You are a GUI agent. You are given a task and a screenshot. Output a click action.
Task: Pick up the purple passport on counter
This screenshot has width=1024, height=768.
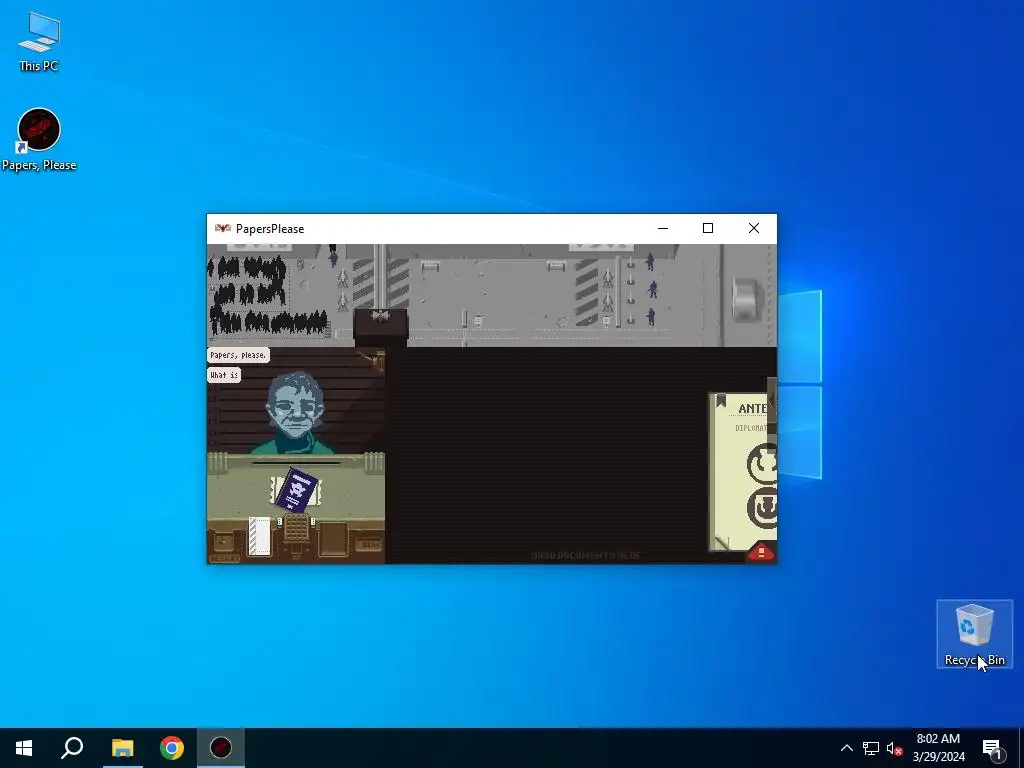296,490
